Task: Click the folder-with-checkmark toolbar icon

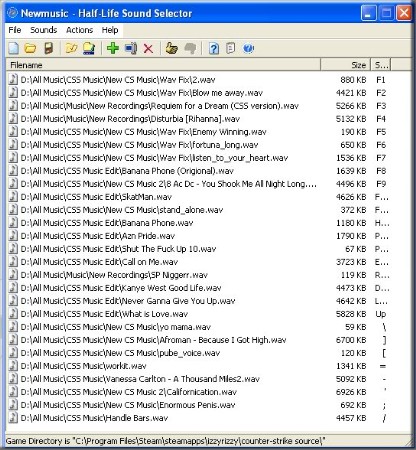Action: coord(71,48)
